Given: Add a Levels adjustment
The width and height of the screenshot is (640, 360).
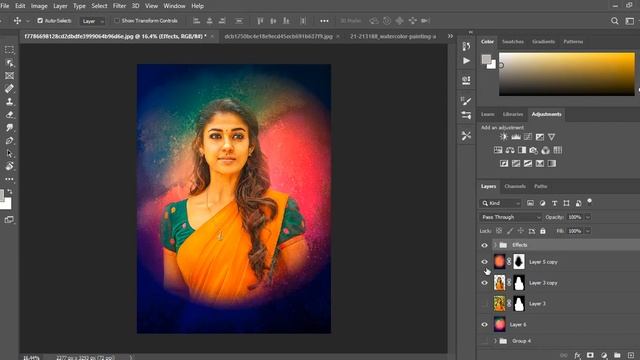Looking at the screenshot, I should tap(516, 137).
